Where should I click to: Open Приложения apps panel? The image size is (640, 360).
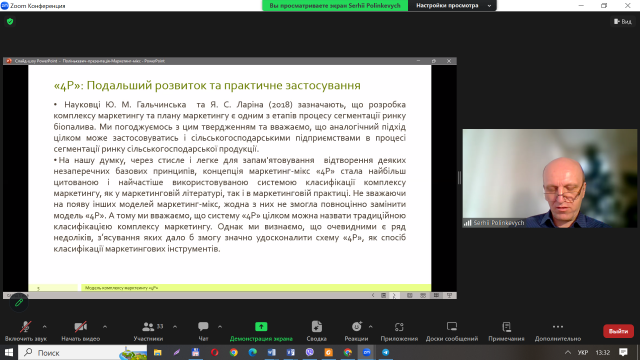(x=399, y=331)
